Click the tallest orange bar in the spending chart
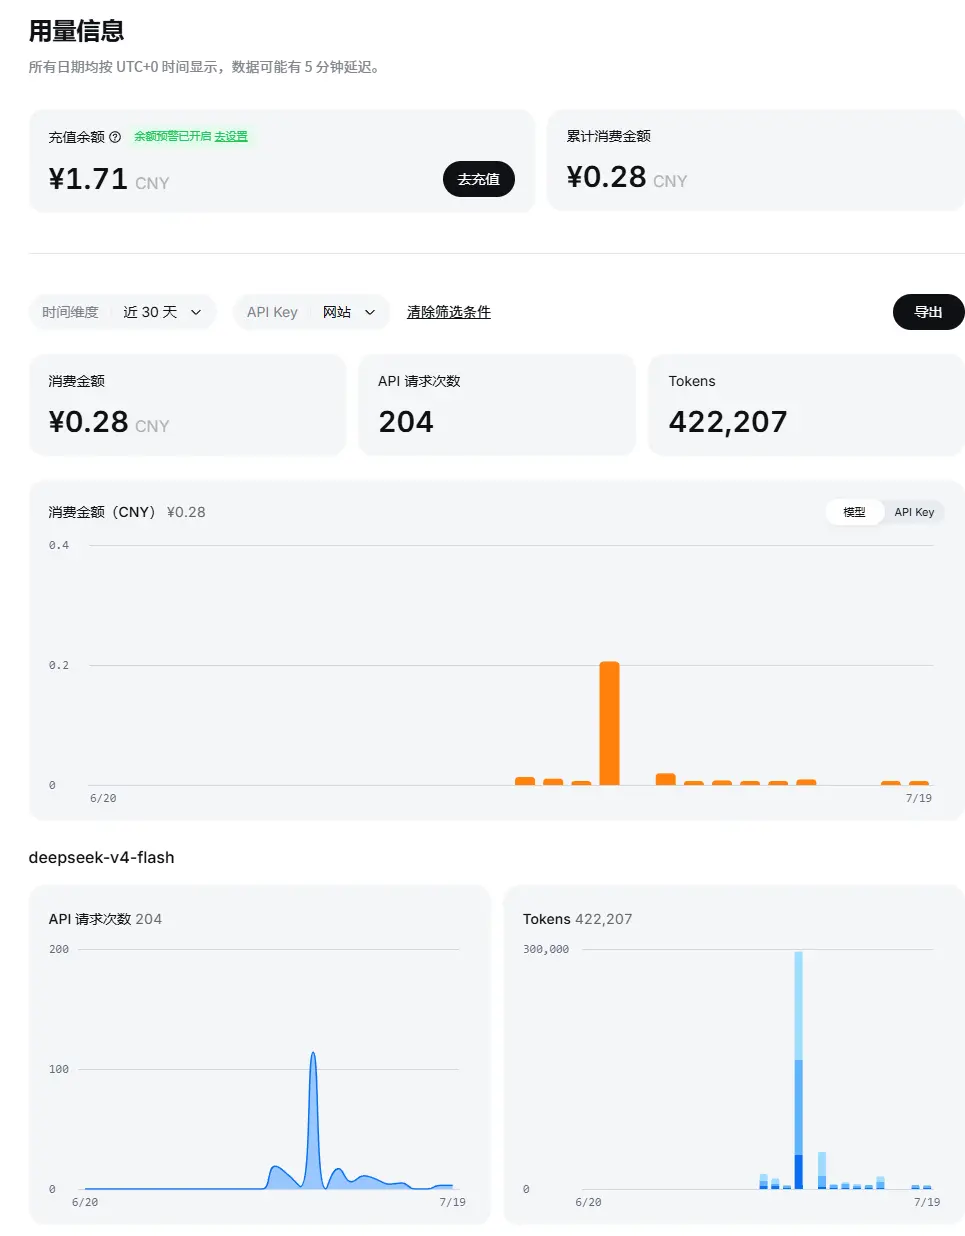This screenshot has height=1236, width=965. click(609, 723)
